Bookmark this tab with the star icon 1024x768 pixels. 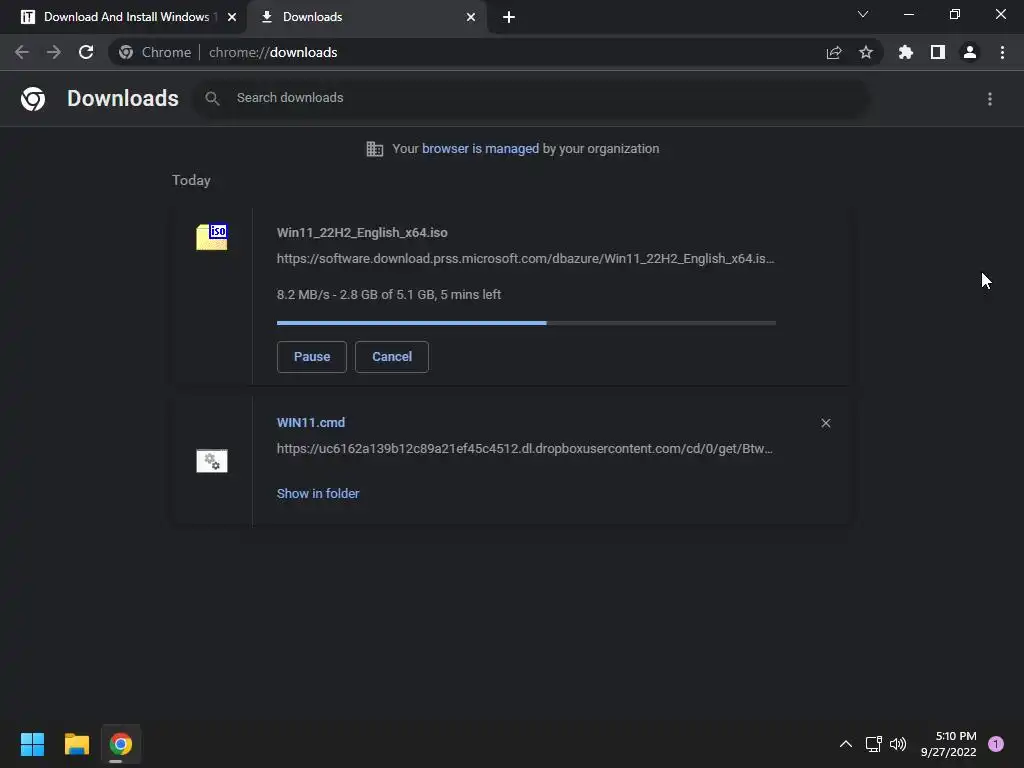pyautogui.click(x=866, y=52)
